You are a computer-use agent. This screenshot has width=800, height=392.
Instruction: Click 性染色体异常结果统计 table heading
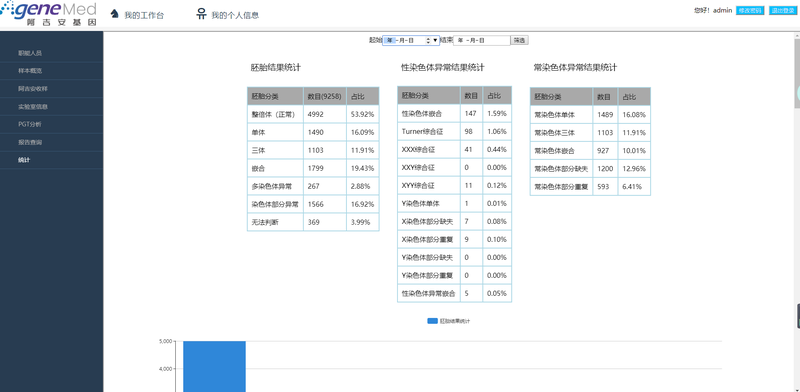click(x=443, y=67)
